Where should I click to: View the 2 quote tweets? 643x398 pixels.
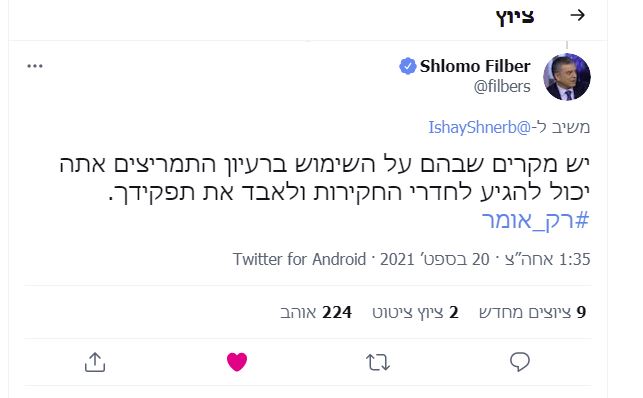(415, 312)
